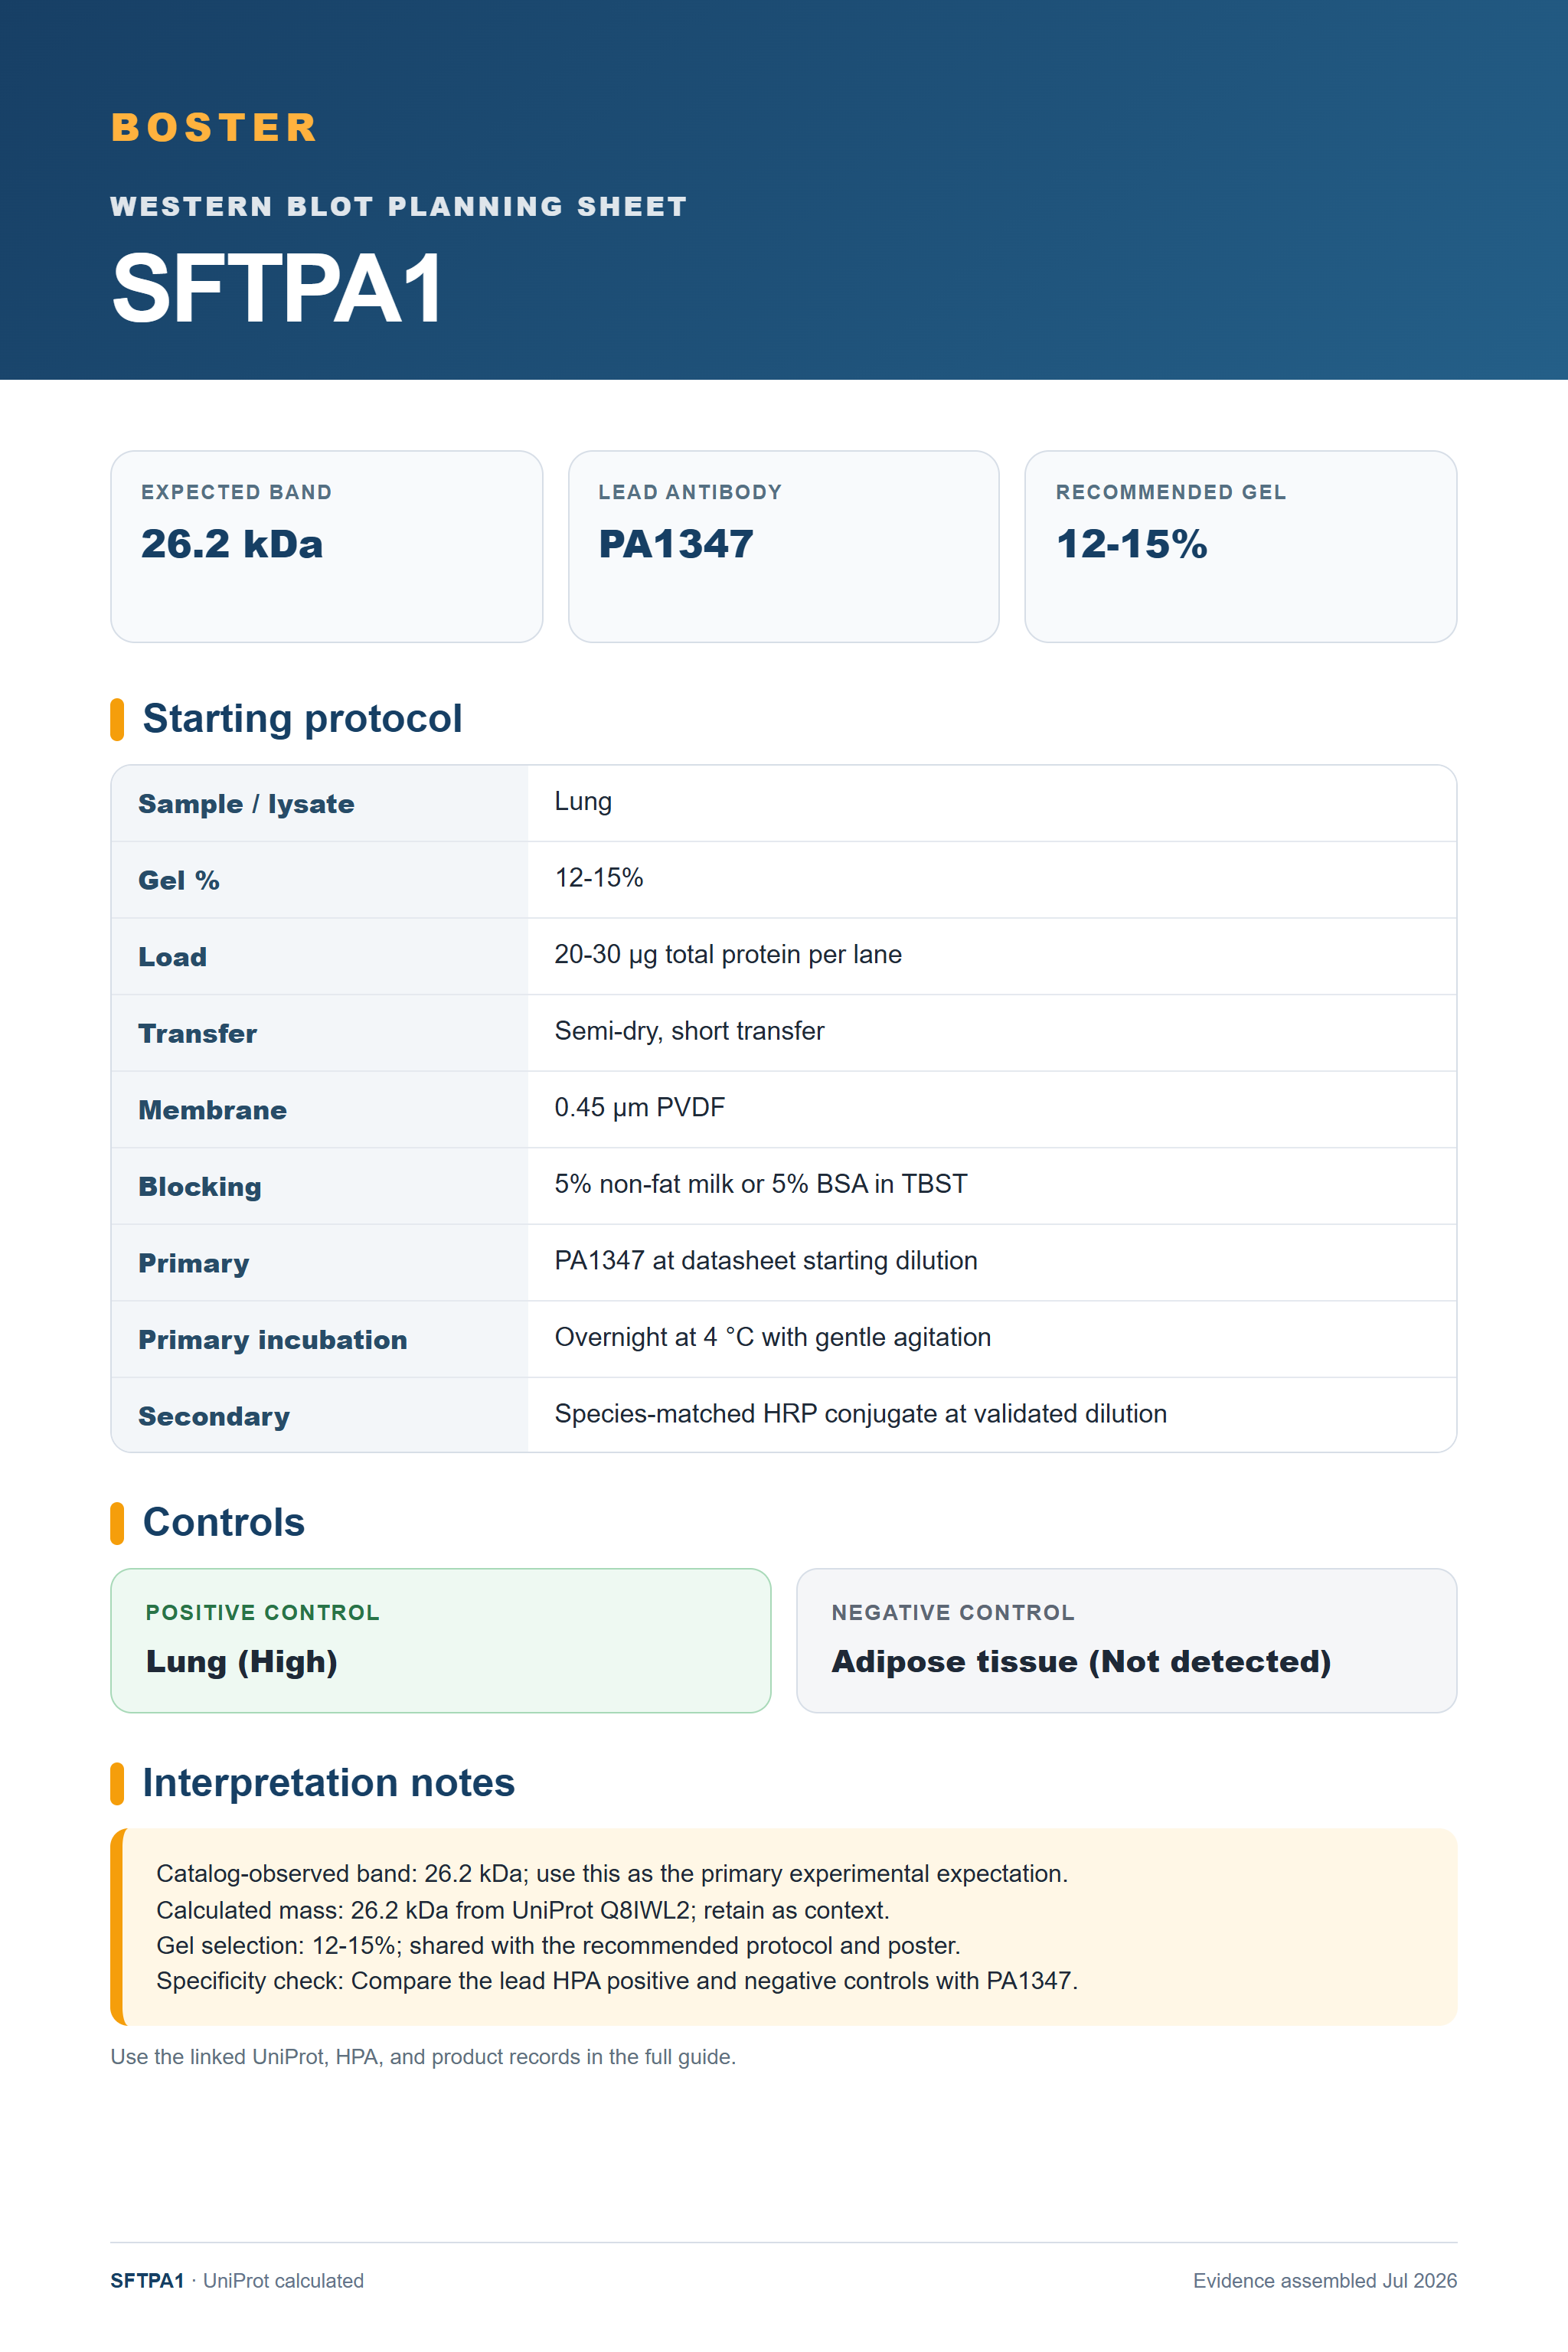
Task: Click the orange marker beside Interpretation notes
Action: click(117, 1783)
